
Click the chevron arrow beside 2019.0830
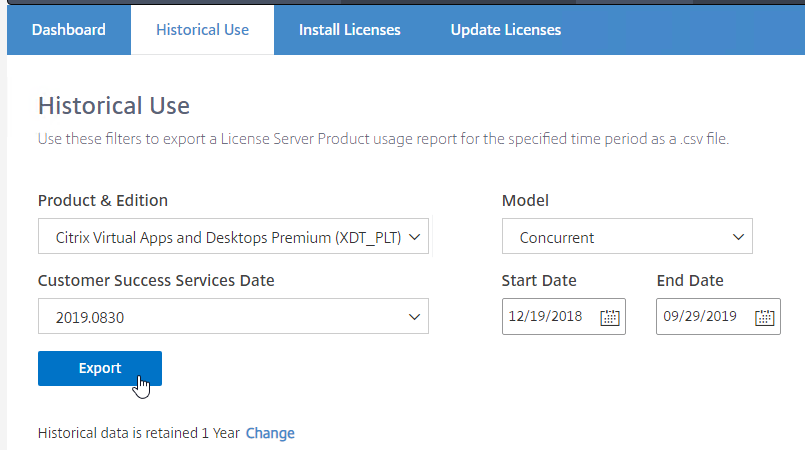coord(414,317)
